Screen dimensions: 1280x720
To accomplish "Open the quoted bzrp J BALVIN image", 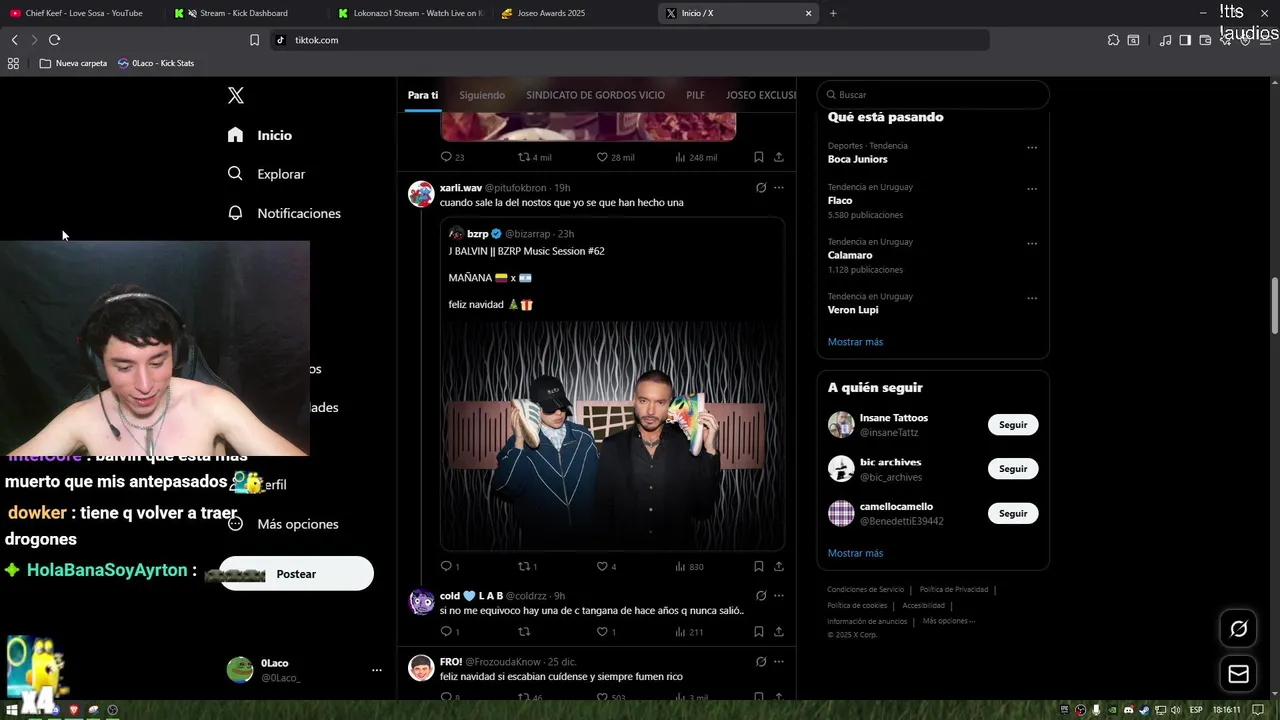I will pos(612,435).
